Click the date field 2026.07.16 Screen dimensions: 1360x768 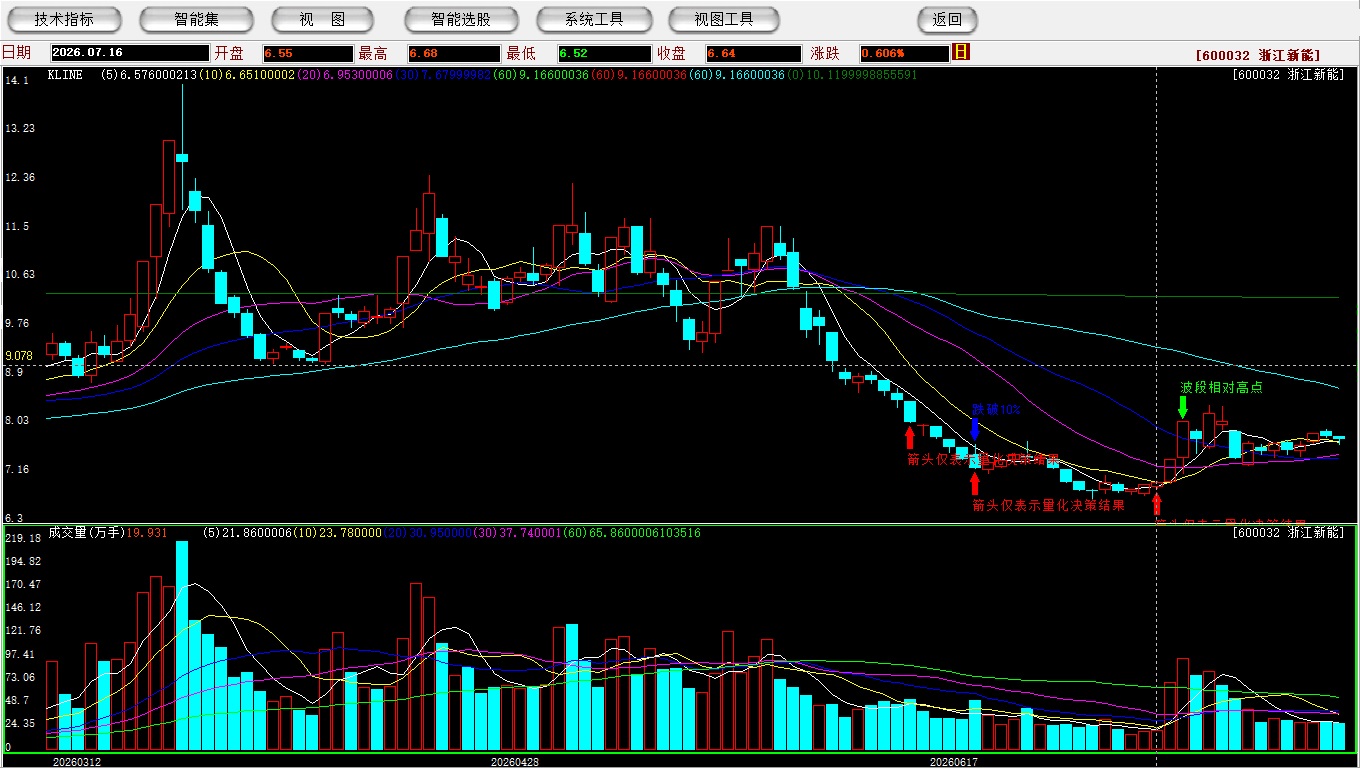click(129, 53)
